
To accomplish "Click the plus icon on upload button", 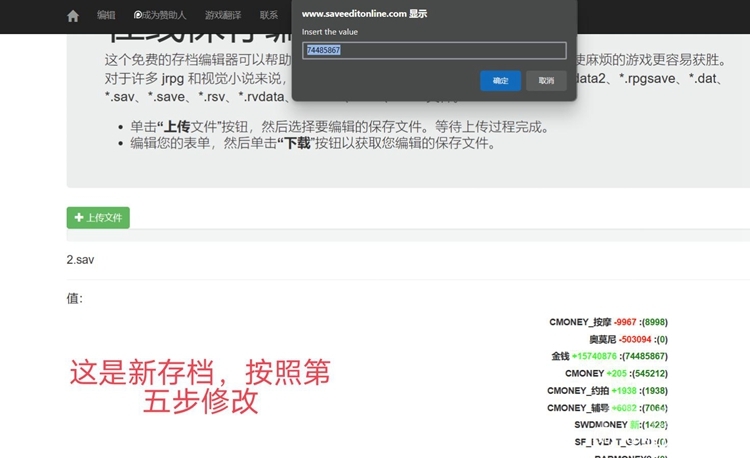I will (x=79, y=217).
